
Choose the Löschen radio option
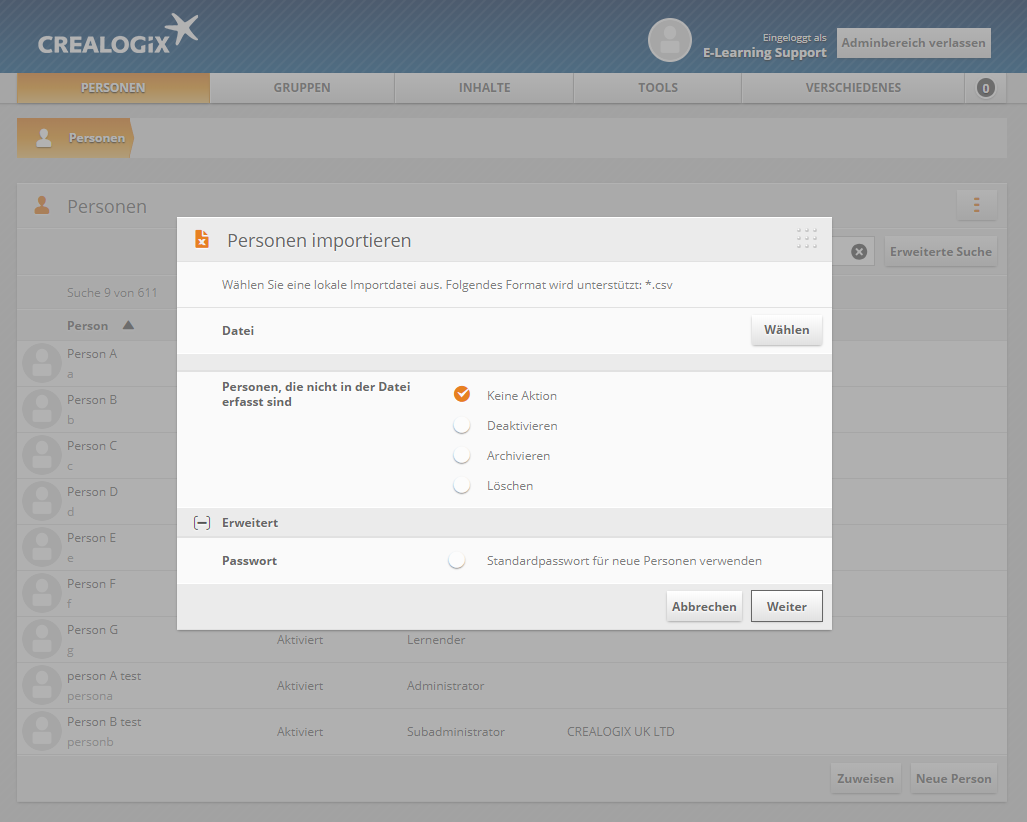[x=461, y=485]
